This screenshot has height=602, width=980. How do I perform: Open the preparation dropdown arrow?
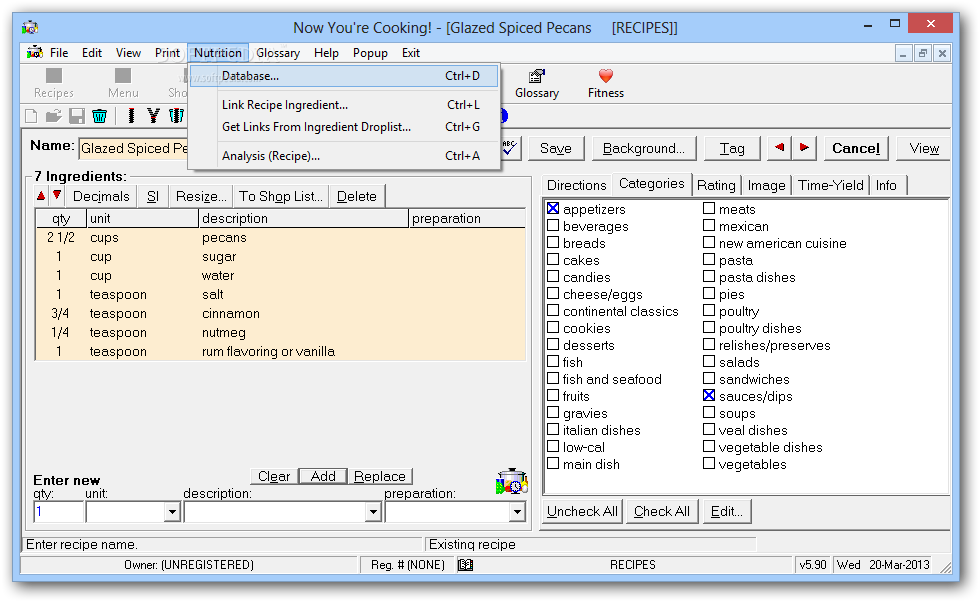coord(517,512)
